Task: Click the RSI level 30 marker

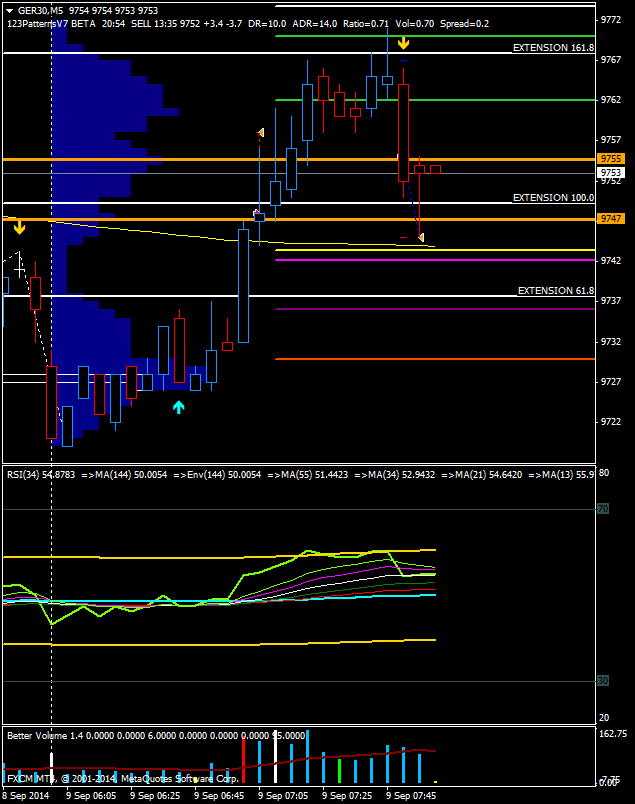Action: tap(602, 681)
